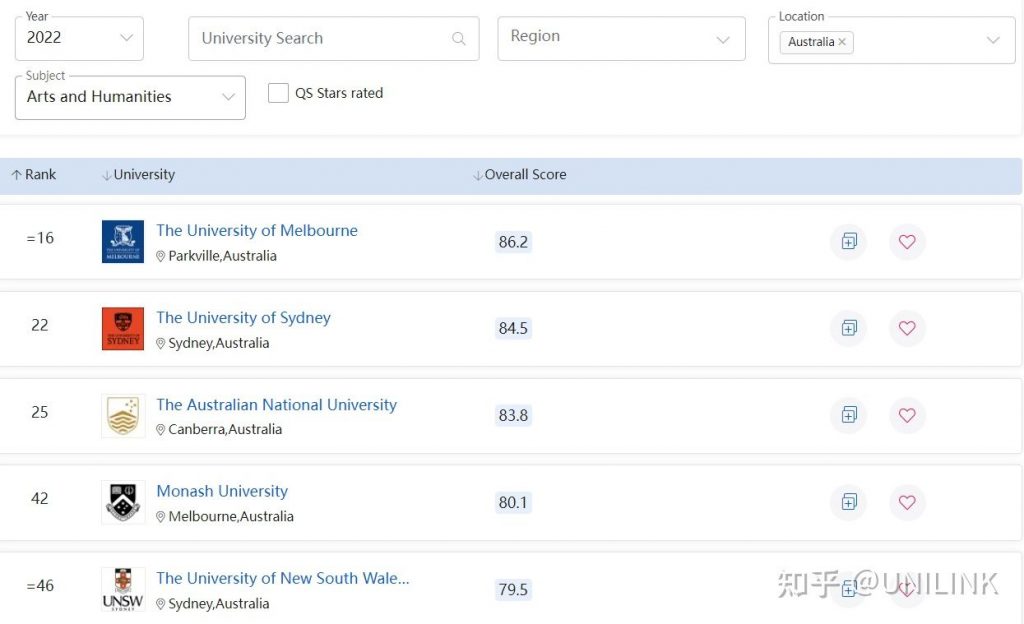This screenshot has height=624, width=1024.
Task: Favorite University of Melbourne with heart icon
Action: [x=907, y=242]
